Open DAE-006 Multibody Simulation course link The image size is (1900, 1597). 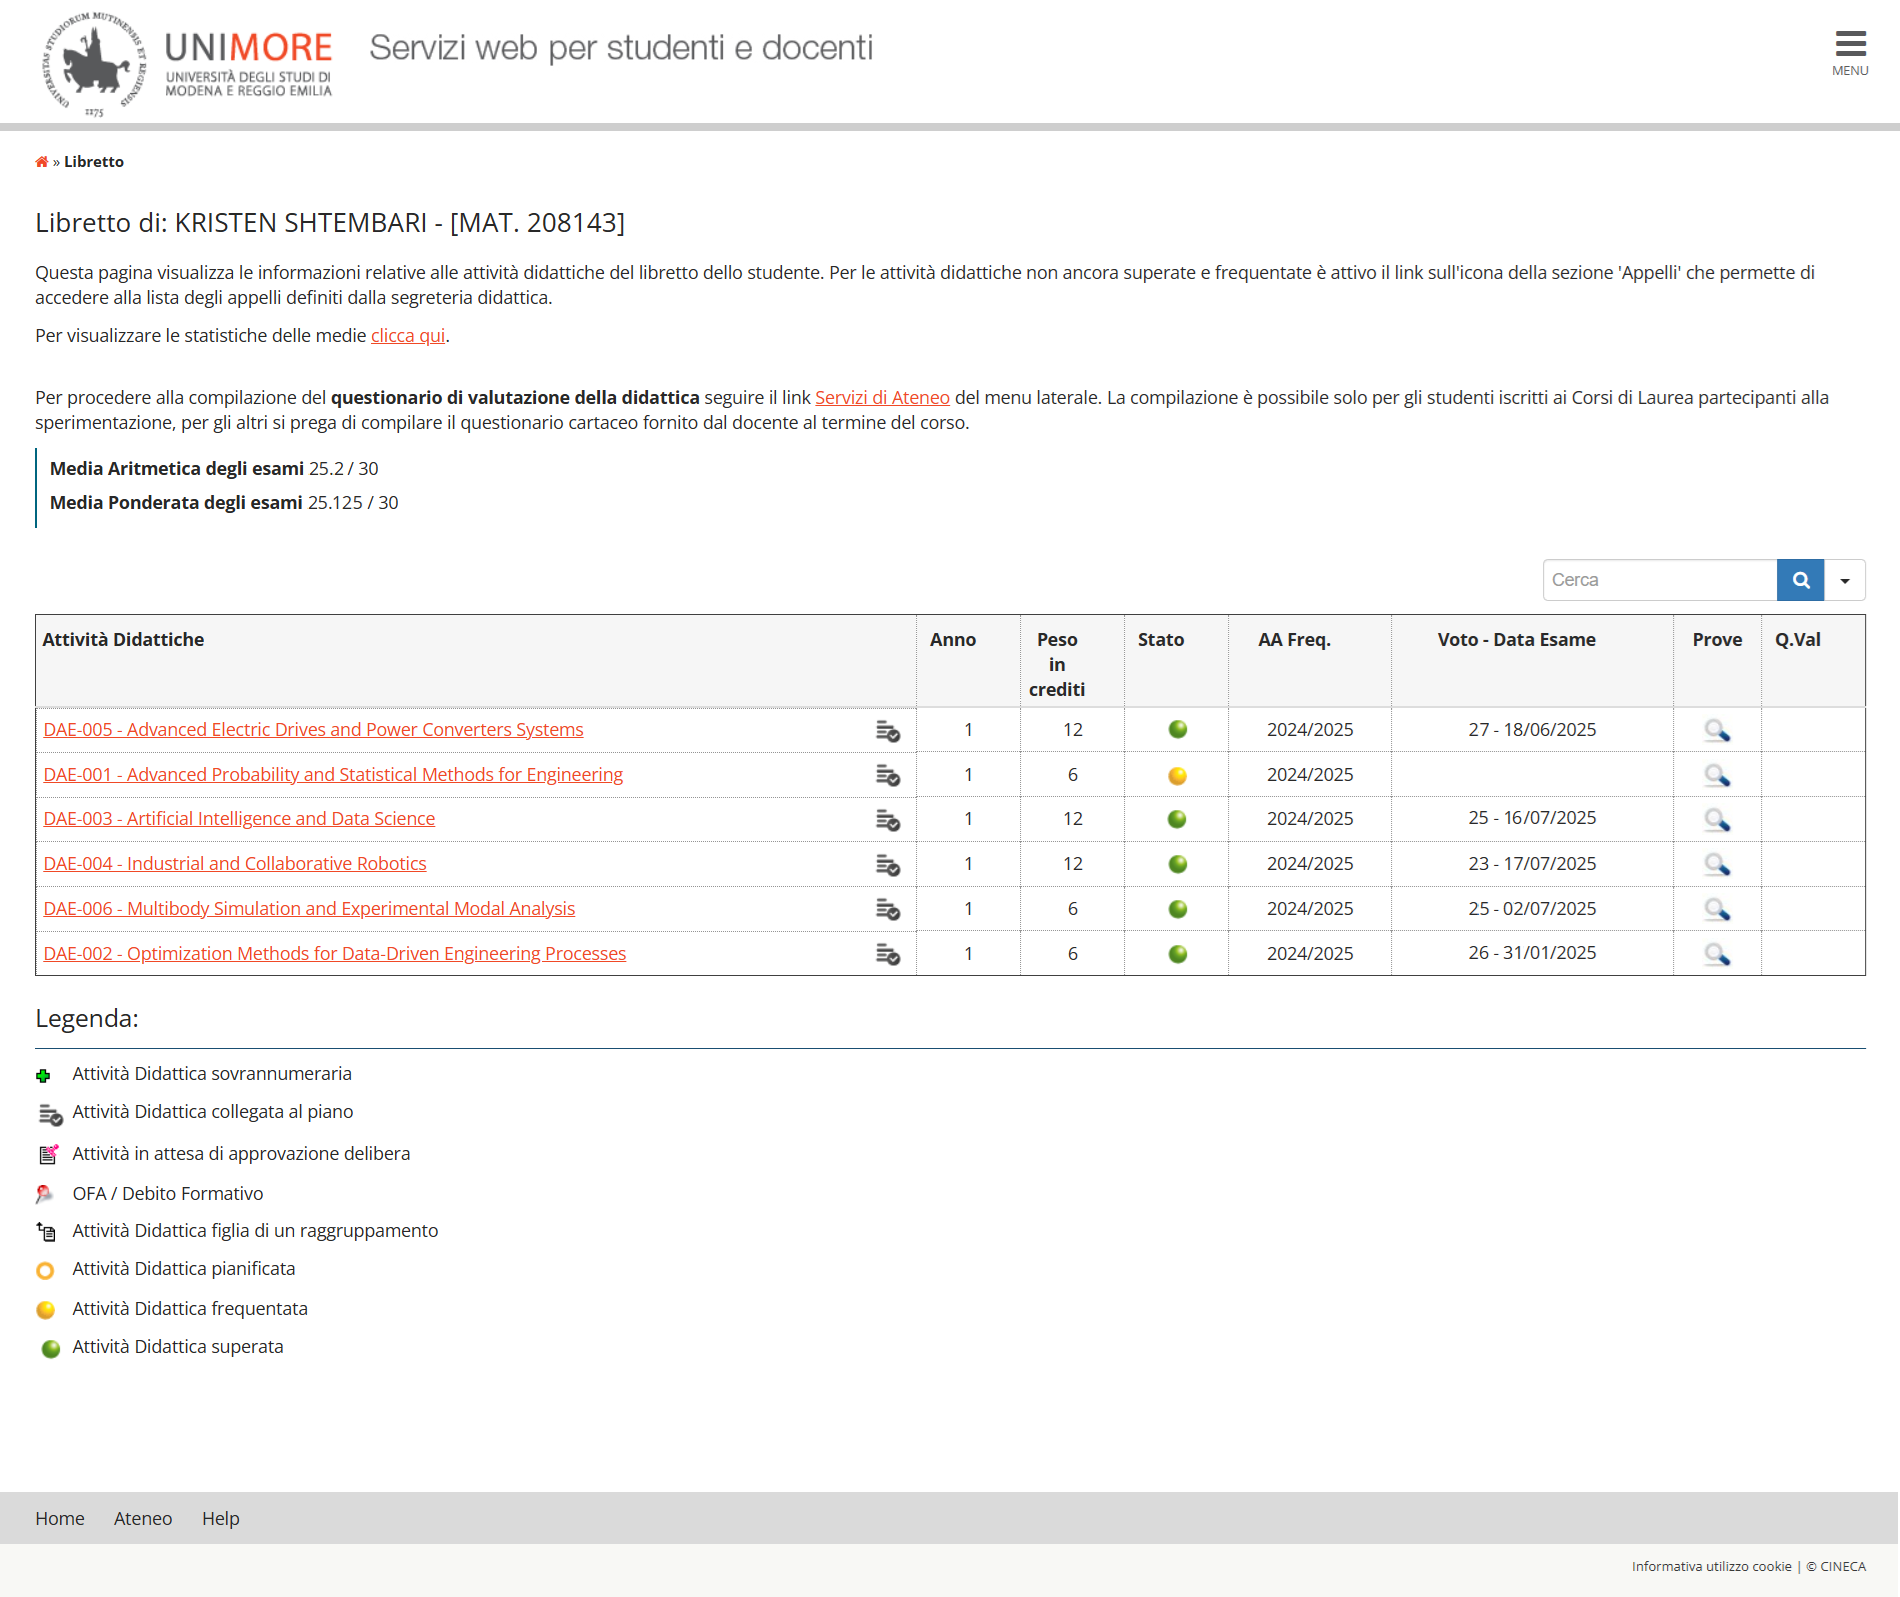click(x=309, y=909)
